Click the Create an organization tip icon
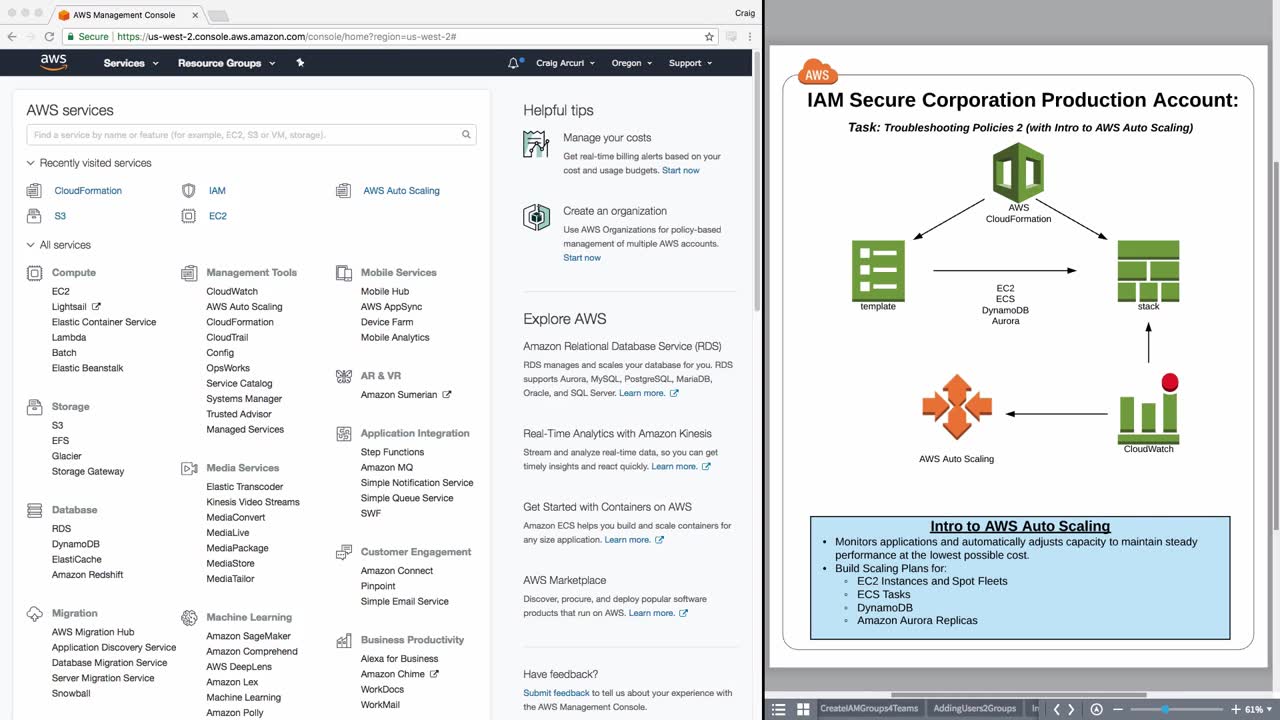The width and height of the screenshot is (1280, 720). (537, 217)
